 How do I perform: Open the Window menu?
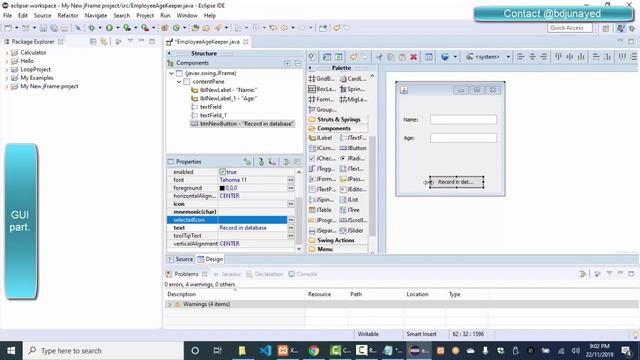(x=187, y=16)
